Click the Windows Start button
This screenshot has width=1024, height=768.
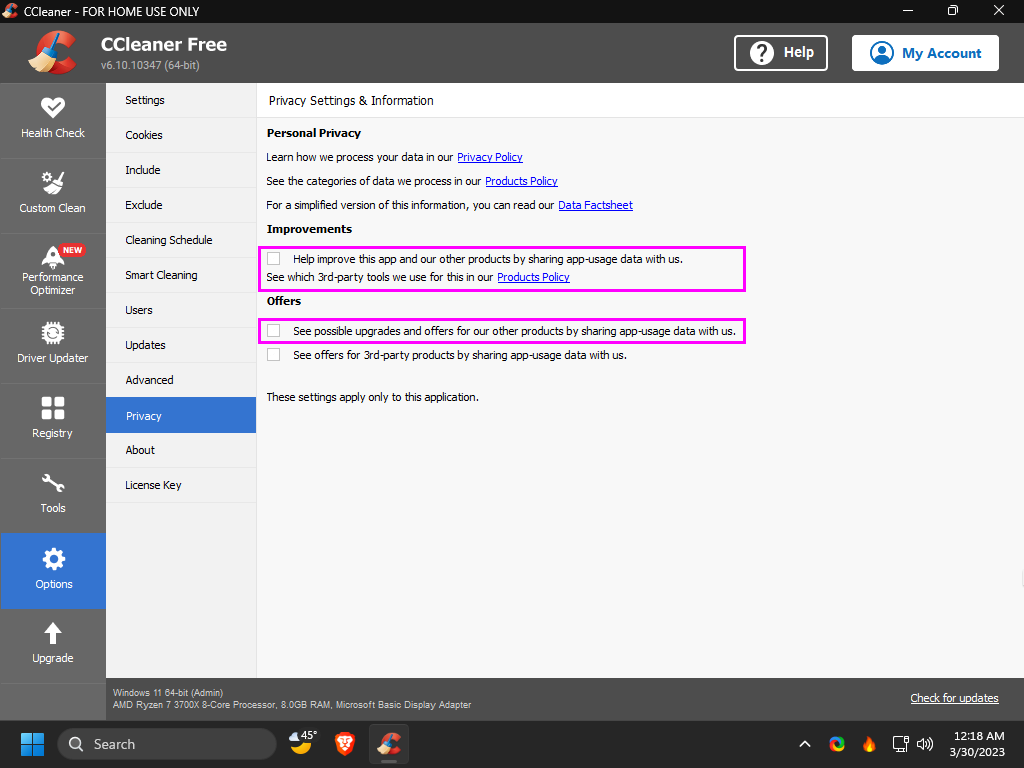[x=32, y=744]
